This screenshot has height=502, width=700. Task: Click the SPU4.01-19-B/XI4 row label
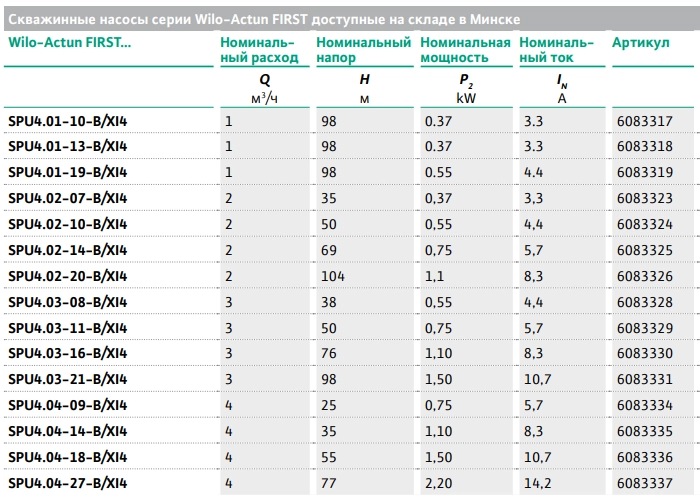[67, 172]
